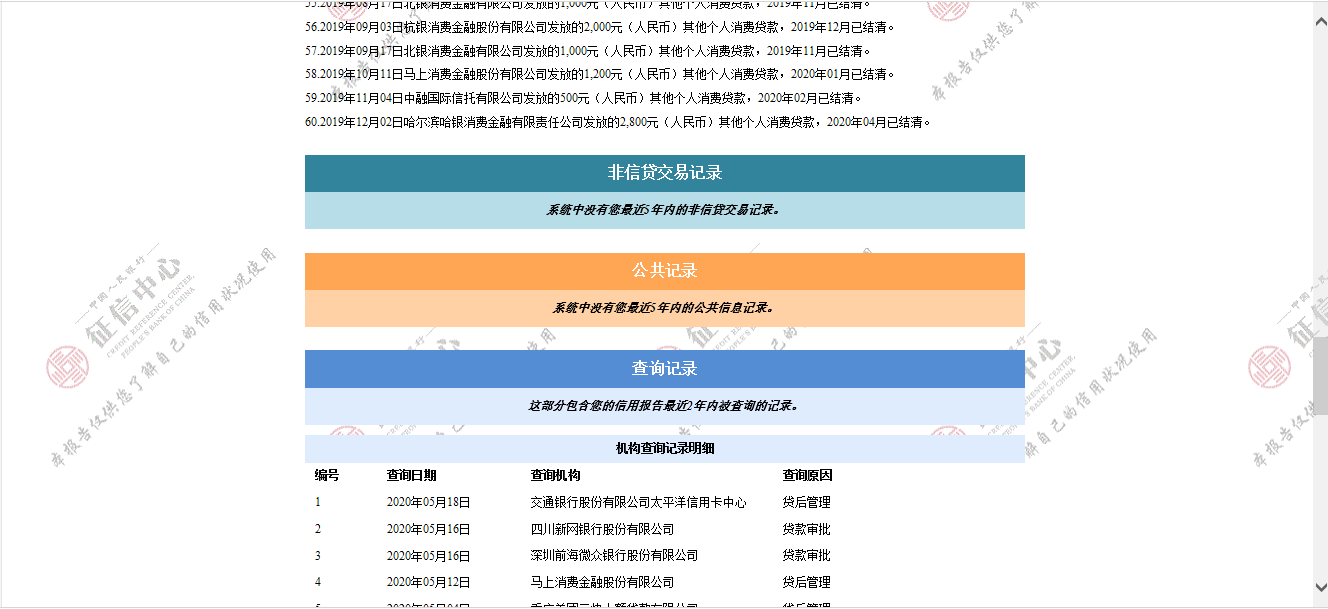Viewport: 1328px width, 609px height.
Task: Click 贷款审批 in the 四川新网银行 row
Action: pos(807,529)
